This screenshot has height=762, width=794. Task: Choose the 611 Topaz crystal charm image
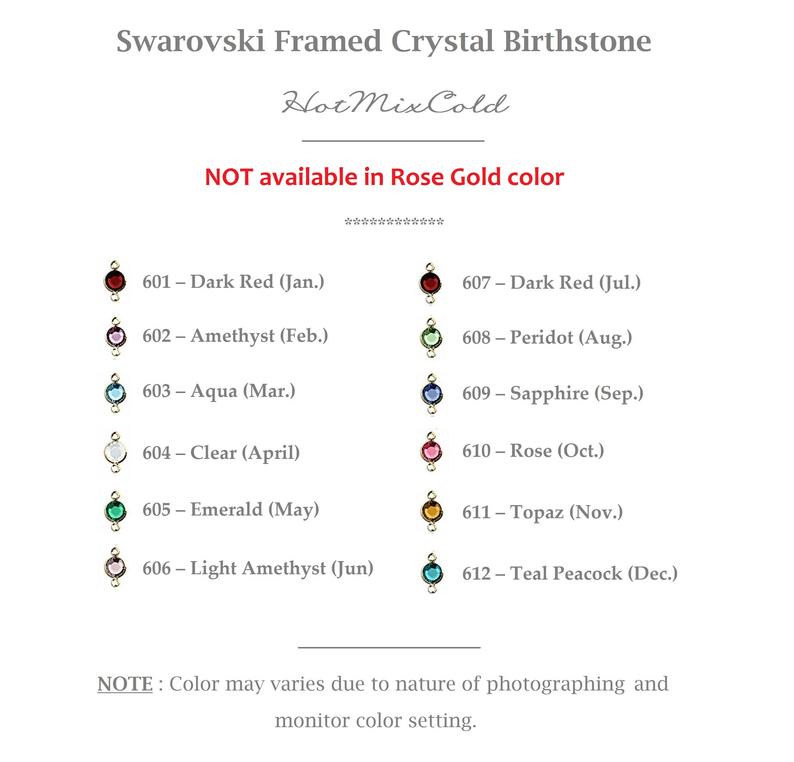tap(430, 511)
